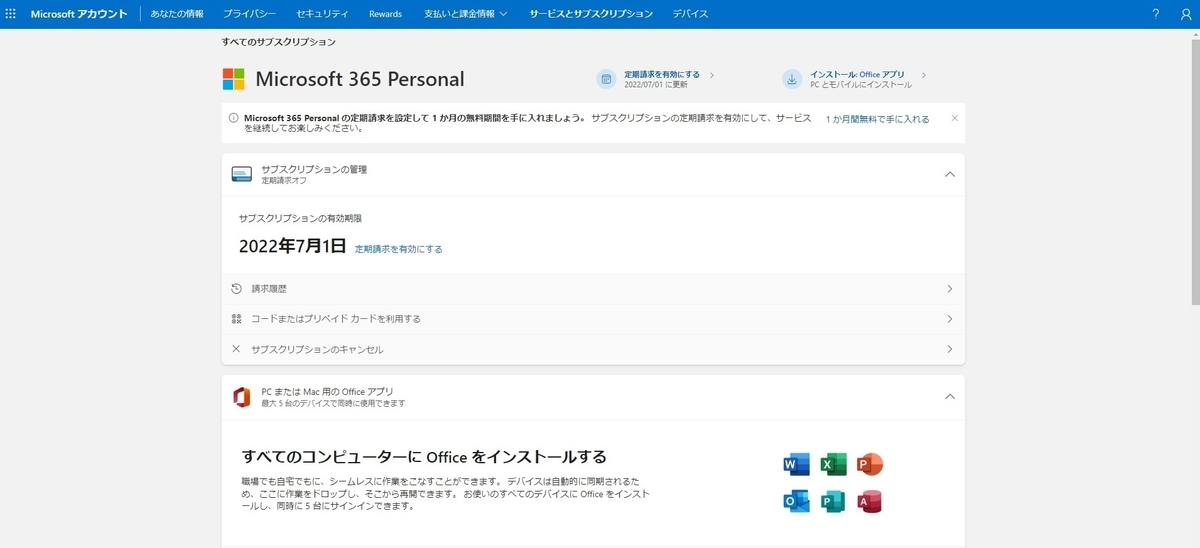Click the Office logo icon in apps section
1200x548 pixels.
tap(241, 397)
